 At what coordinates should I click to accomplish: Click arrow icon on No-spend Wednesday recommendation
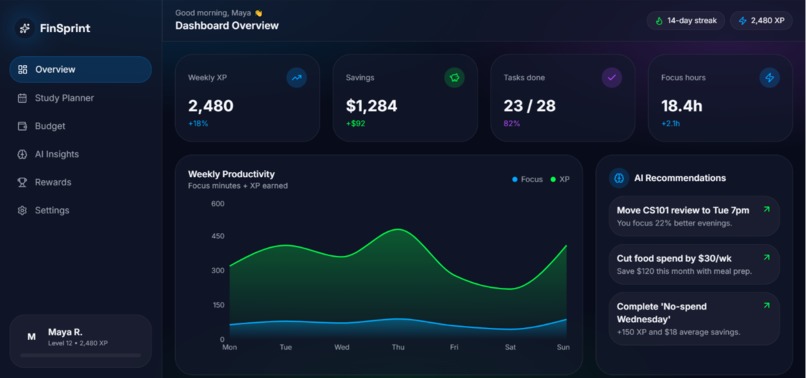click(766, 305)
